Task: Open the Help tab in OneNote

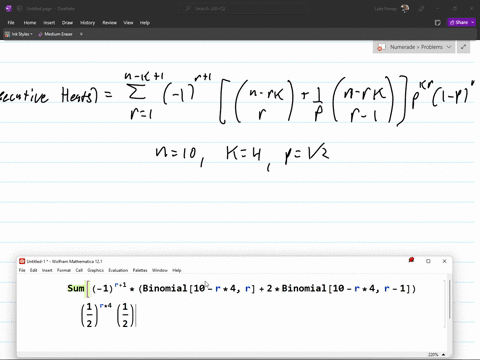Action: point(145,23)
